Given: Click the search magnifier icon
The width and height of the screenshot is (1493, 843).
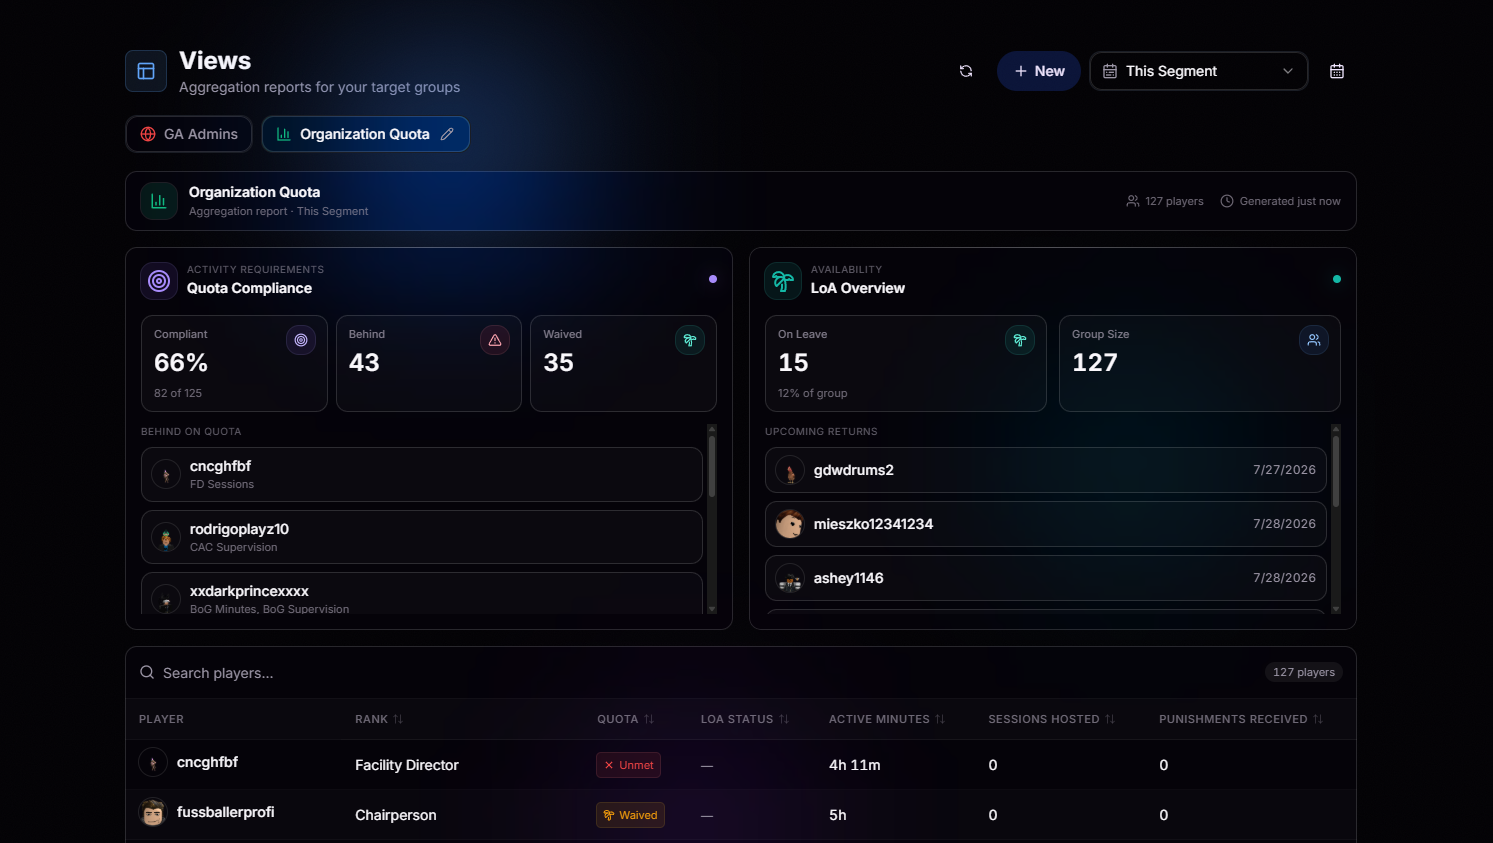Looking at the screenshot, I should pos(147,672).
